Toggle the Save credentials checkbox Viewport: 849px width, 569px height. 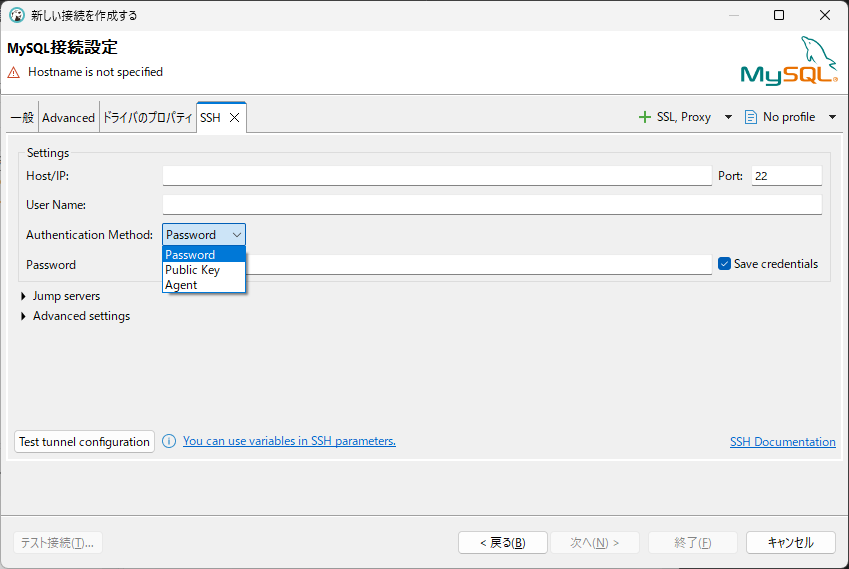click(x=725, y=264)
